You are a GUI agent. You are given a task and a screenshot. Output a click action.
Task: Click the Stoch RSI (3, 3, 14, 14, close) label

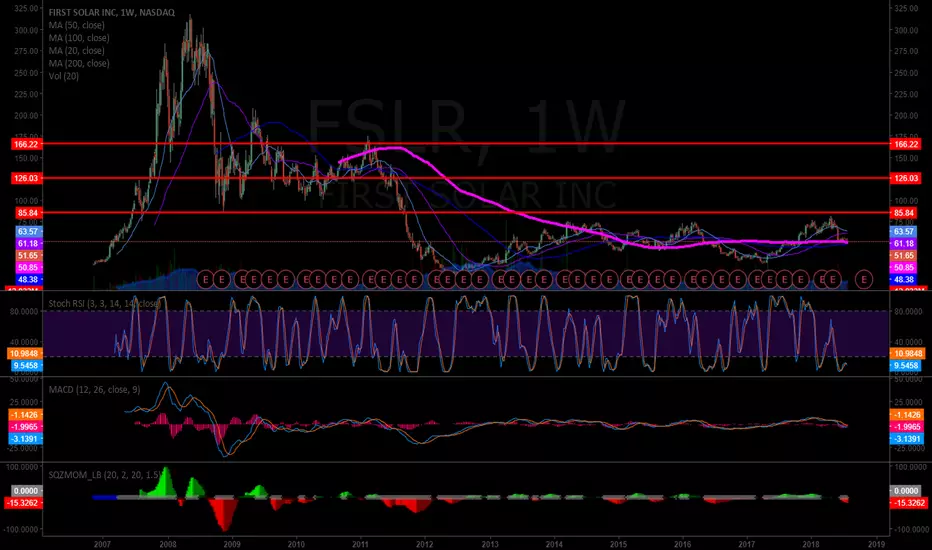point(104,303)
